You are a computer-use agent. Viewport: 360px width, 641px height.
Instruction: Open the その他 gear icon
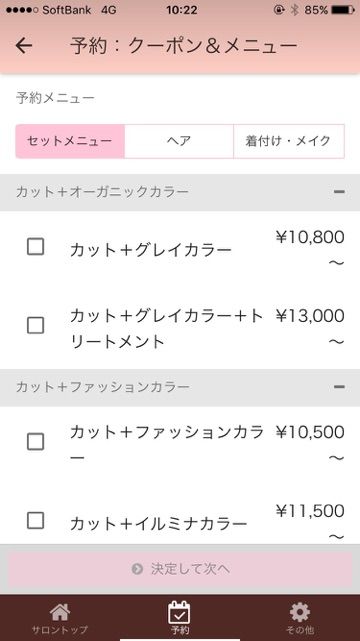pyautogui.click(x=300, y=612)
